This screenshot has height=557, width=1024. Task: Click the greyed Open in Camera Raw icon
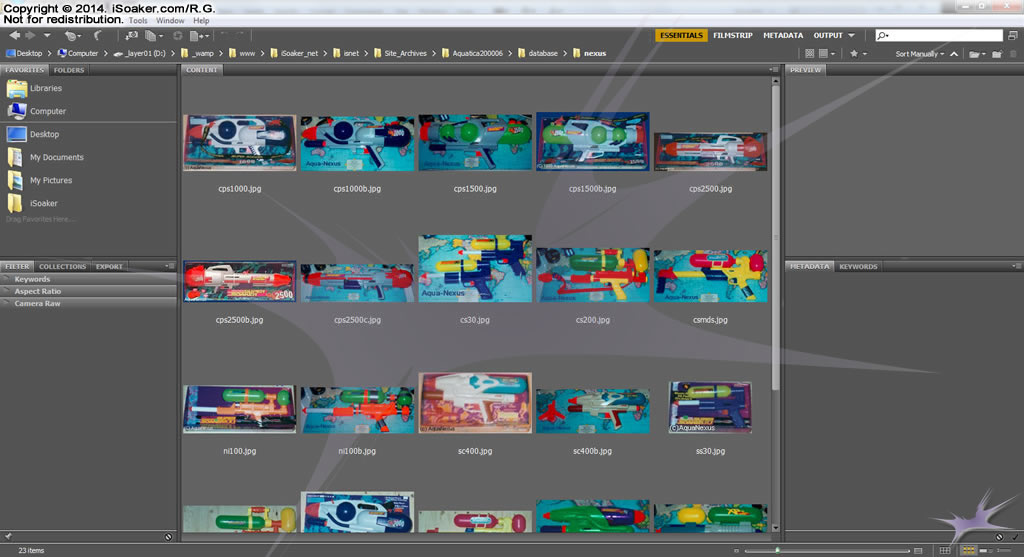pyautogui.click(x=177, y=35)
